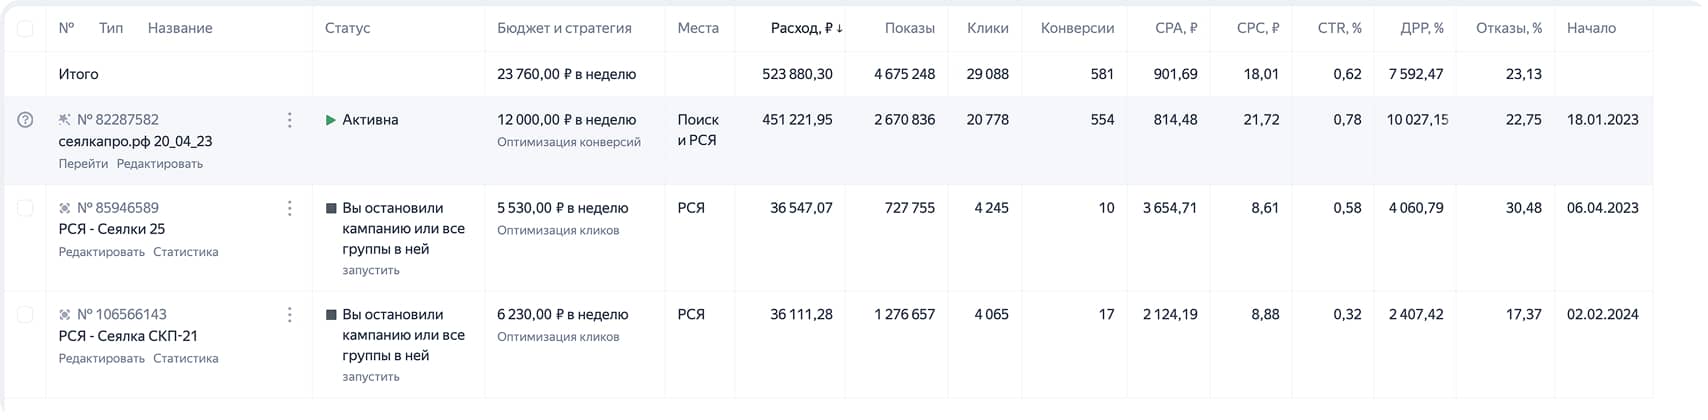Image resolution: width=1708 pixels, height=420 pixels.
Task: Click stopped status square icon for Сеялки 25
Action: [x=331, y=208]
